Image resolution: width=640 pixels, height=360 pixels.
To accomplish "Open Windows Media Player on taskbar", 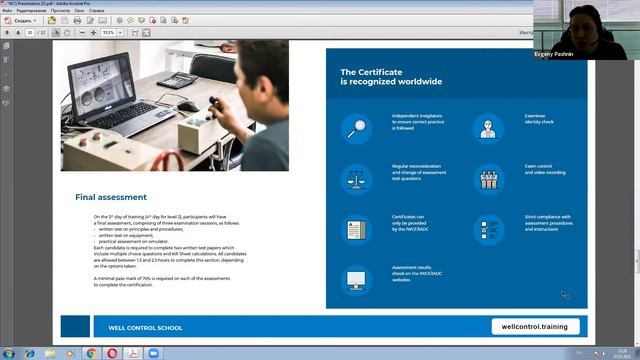I will point(71,353).
